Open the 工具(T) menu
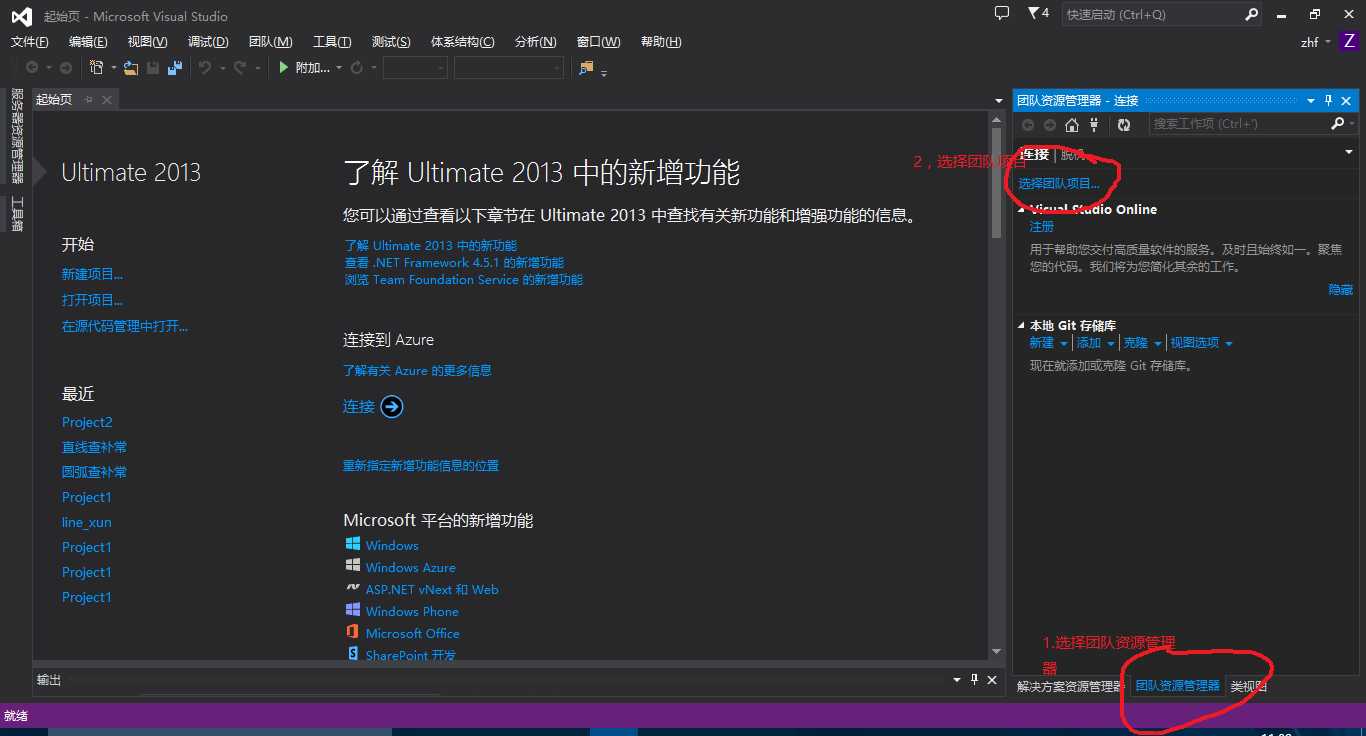The width and height of the screenshot is (1366, 736). (x=332, y=42)
